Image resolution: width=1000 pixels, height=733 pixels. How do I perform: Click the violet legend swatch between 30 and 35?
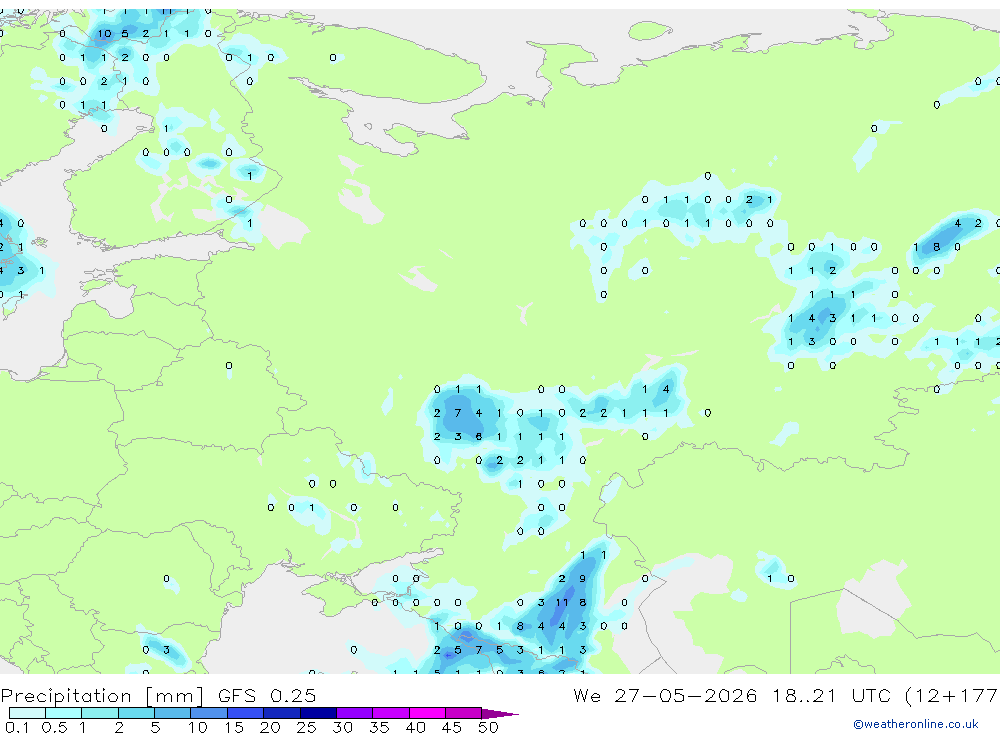355,713
